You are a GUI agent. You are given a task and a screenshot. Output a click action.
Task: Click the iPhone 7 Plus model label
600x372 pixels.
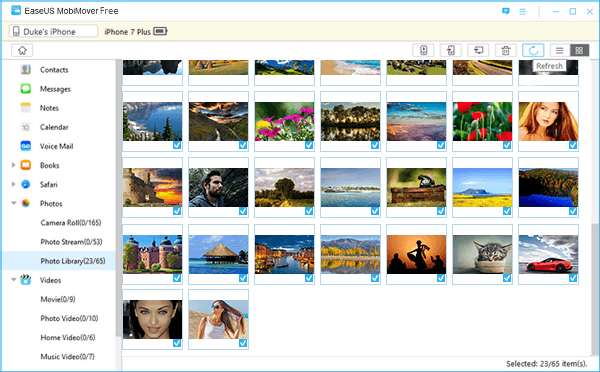(x=127, y=32)
